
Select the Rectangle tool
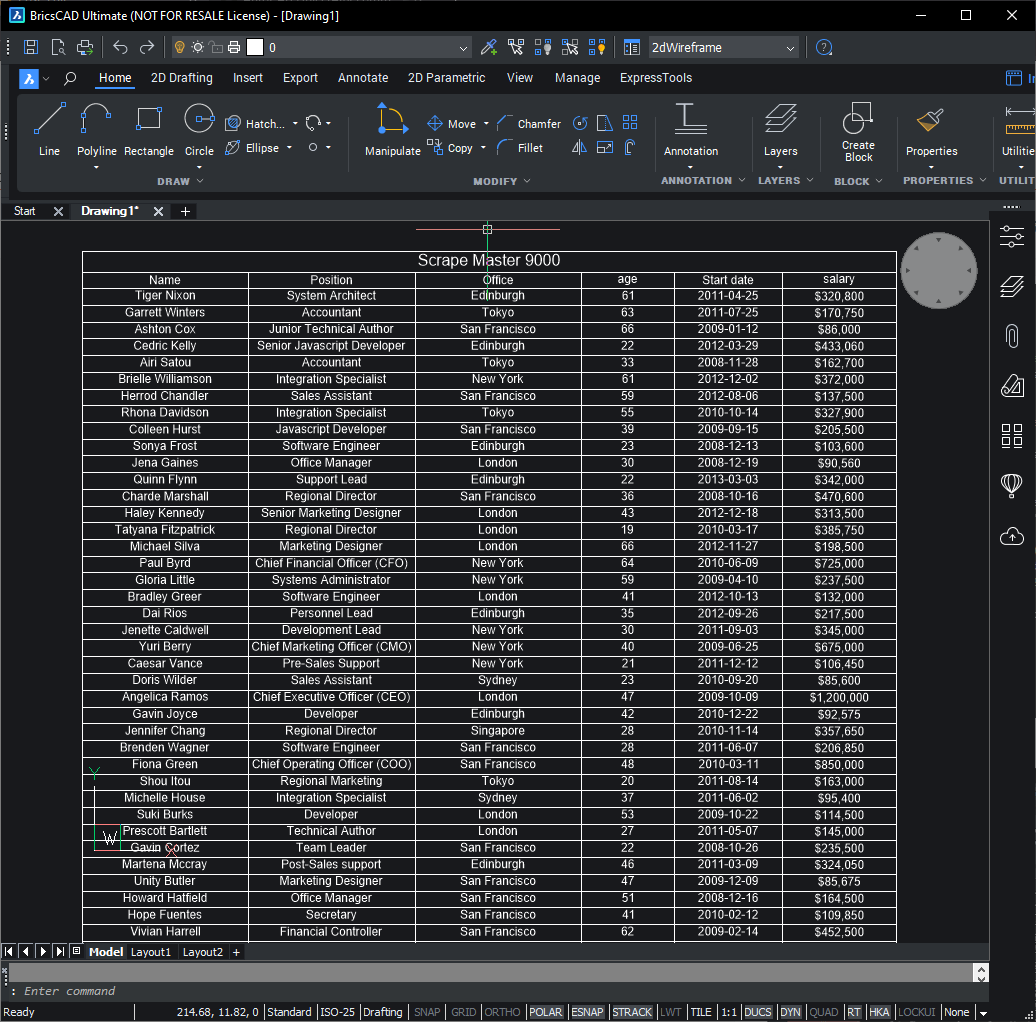point(149,130)
